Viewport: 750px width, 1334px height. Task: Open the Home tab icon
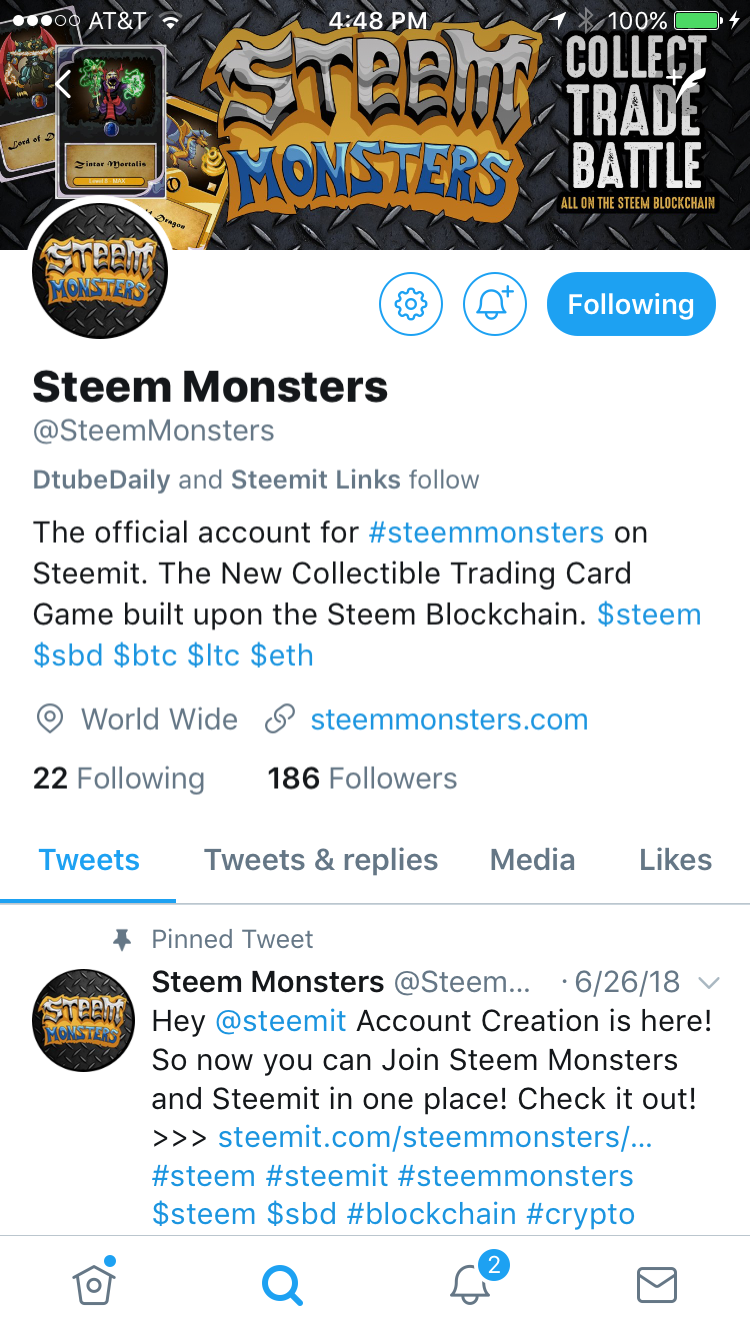(94, 1282)
